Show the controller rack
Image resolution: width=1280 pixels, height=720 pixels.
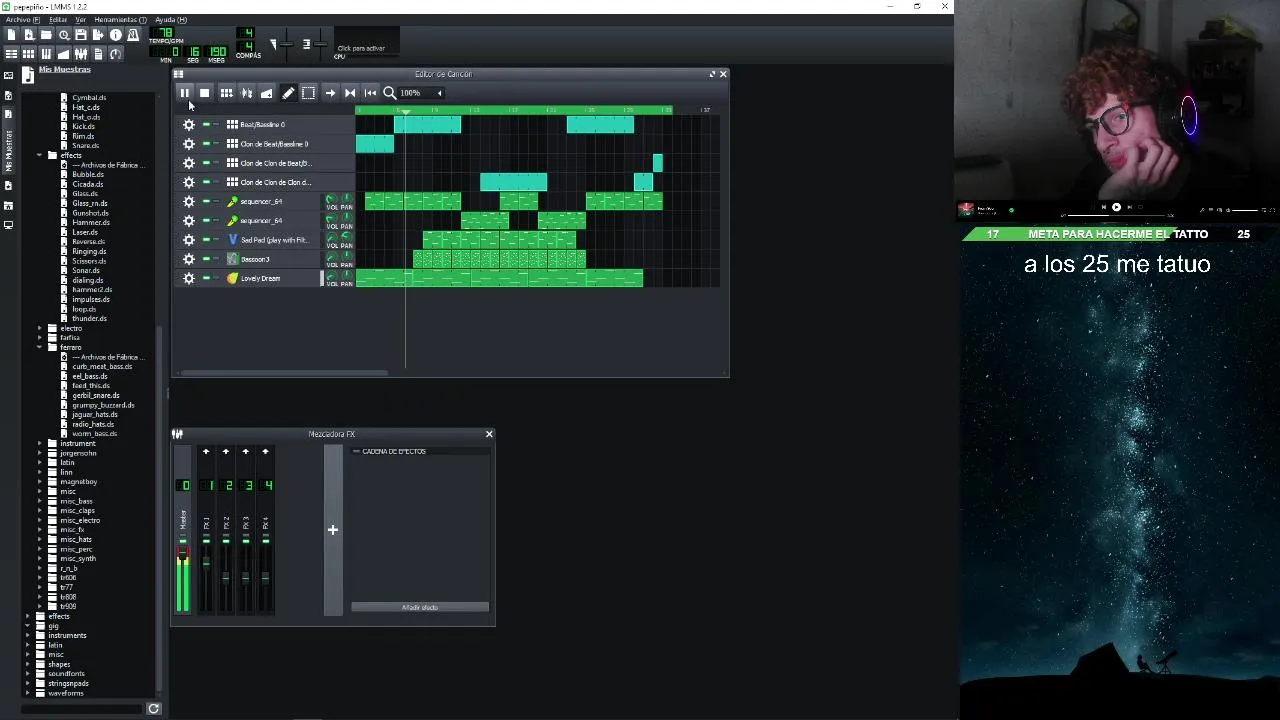[116, 54]
